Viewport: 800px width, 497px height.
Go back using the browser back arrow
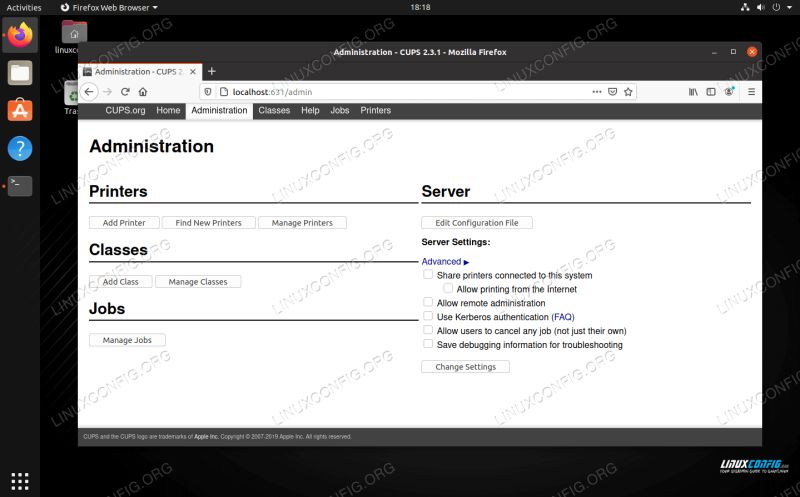(x=89, y=92)
